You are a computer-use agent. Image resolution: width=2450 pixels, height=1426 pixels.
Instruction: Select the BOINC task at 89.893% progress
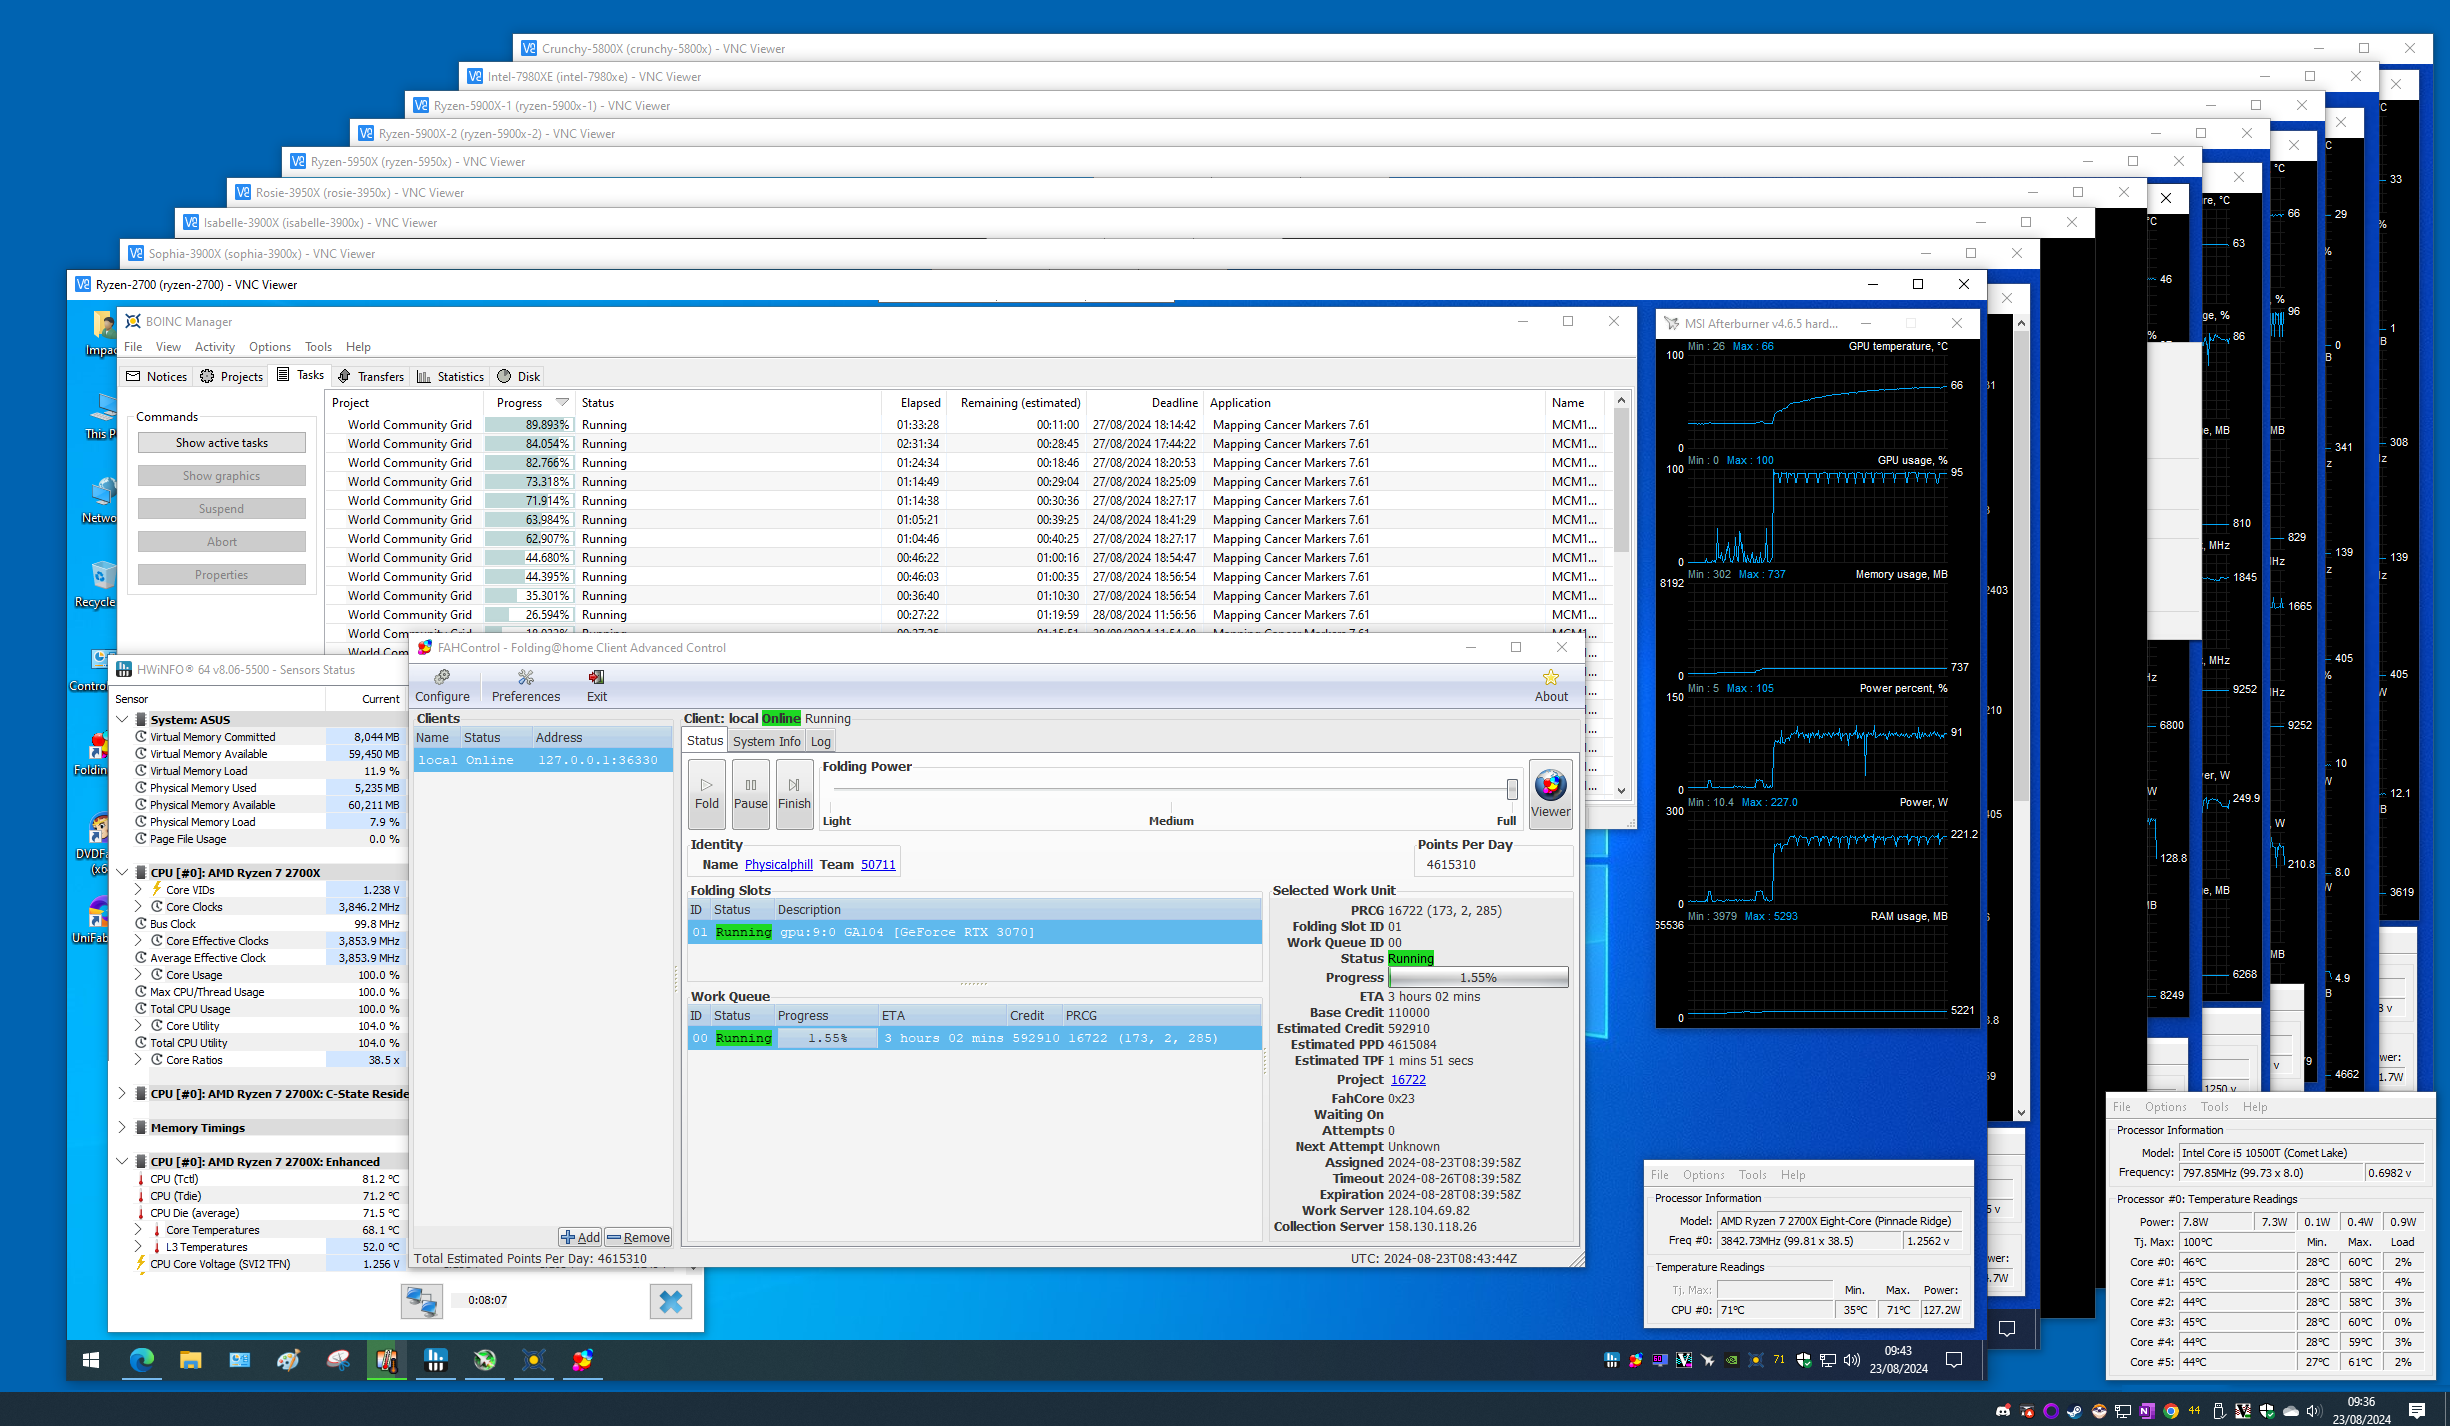pos(965,425)
